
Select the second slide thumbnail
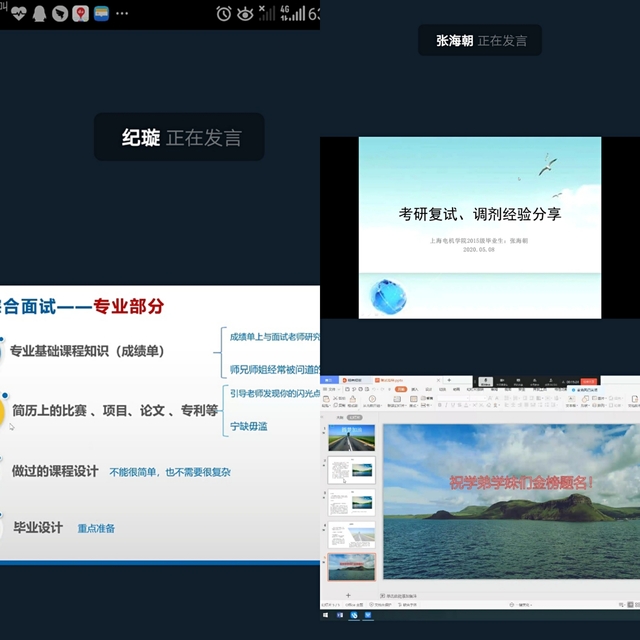352,471
